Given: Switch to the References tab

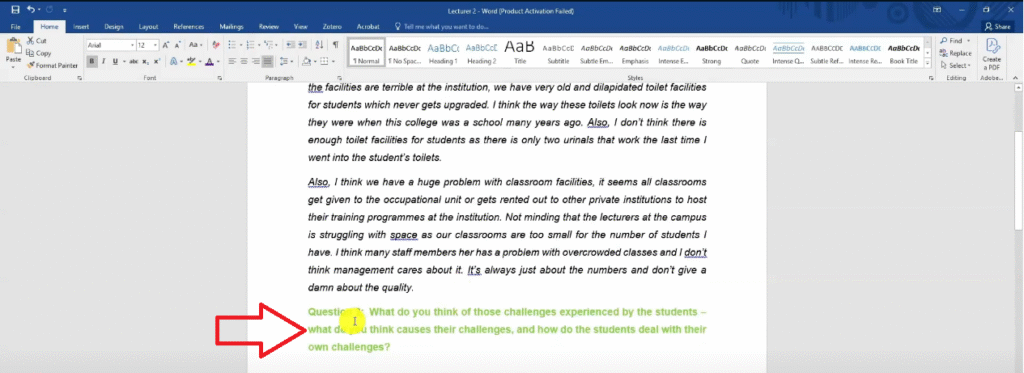Looking at the screenshot, I should (x=189, y=27).
